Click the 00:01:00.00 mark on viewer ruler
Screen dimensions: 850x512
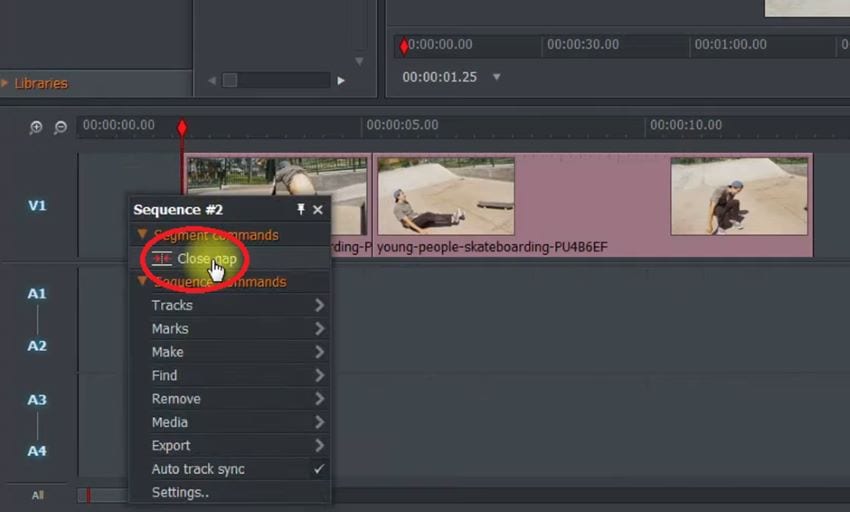[x=731, y=44]
